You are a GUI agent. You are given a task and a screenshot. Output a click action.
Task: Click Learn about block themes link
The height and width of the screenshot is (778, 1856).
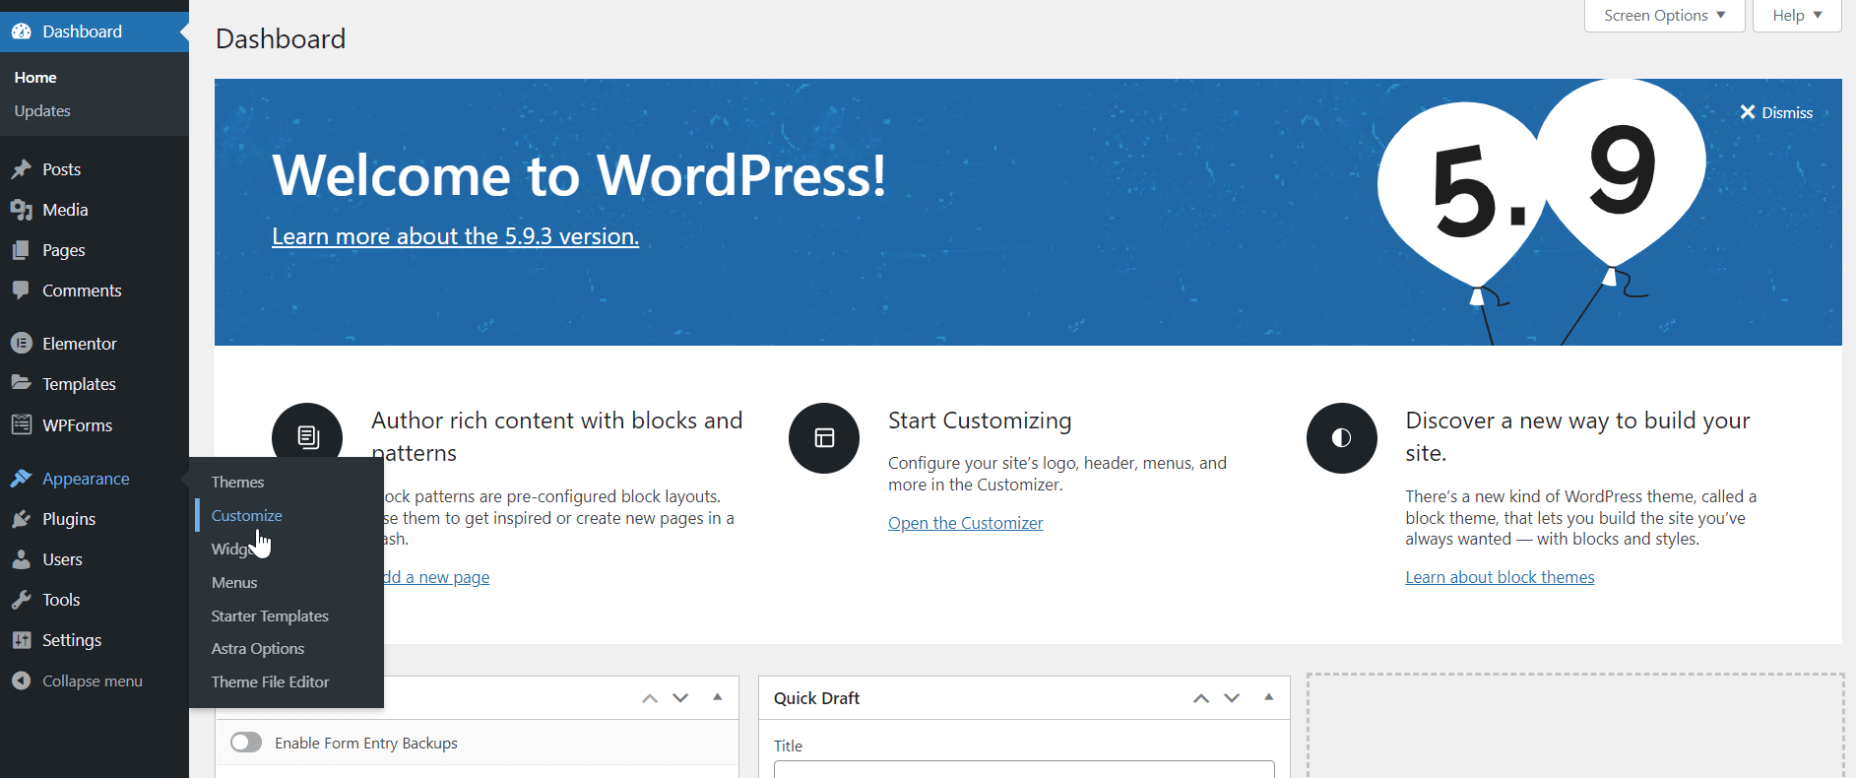(1500, 577)
